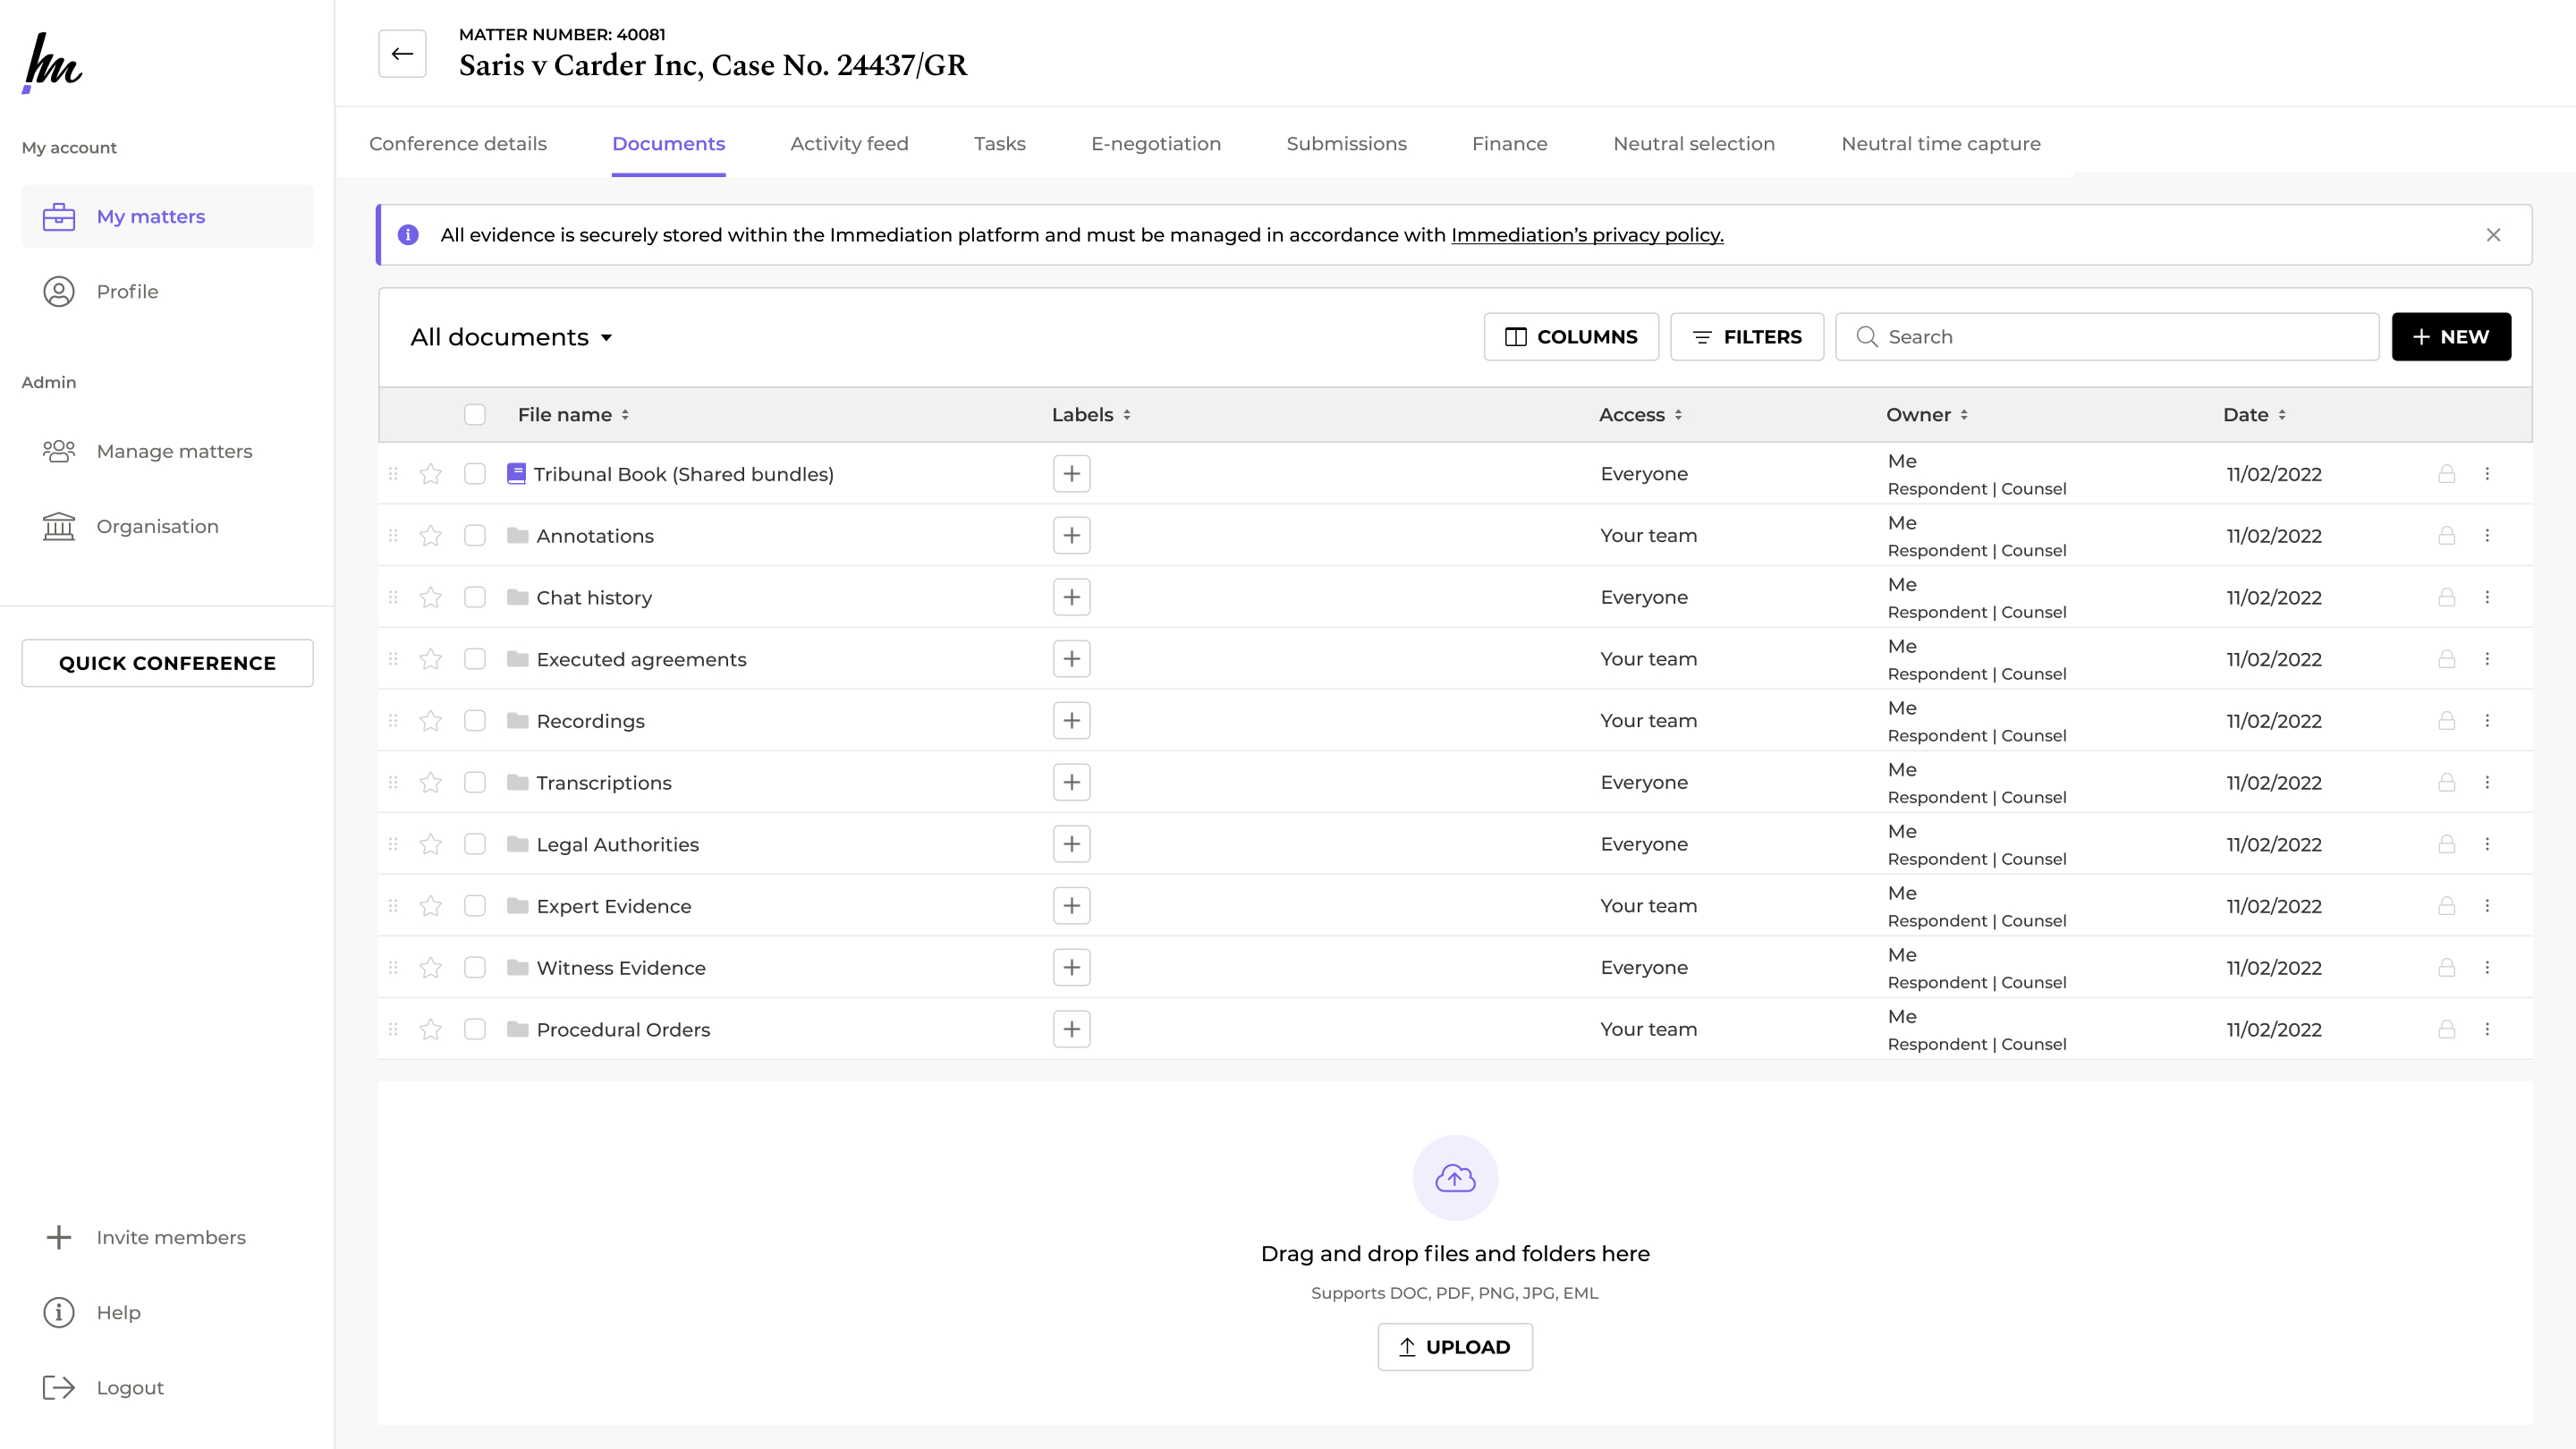Check the Legal Authorities row checkbox

coord(475,844)
